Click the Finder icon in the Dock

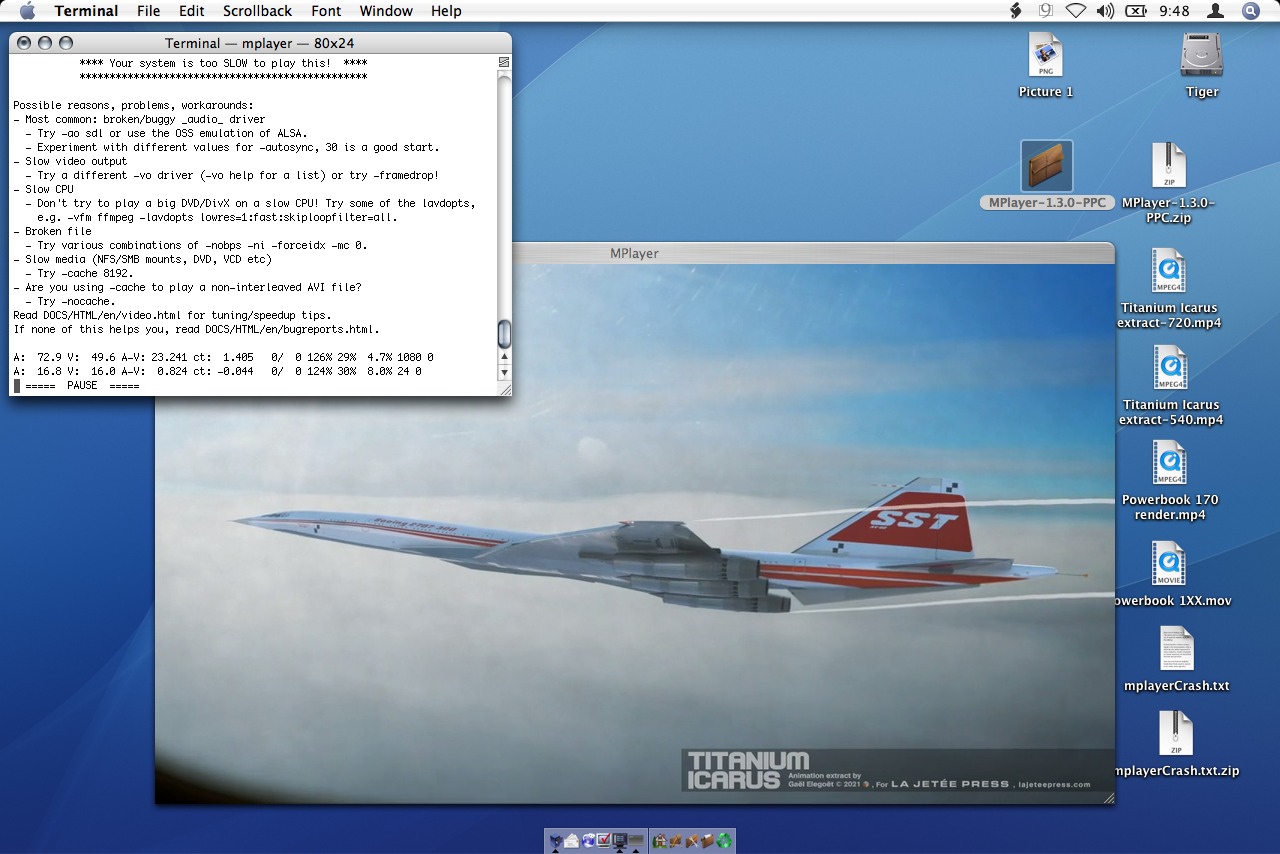555,841
